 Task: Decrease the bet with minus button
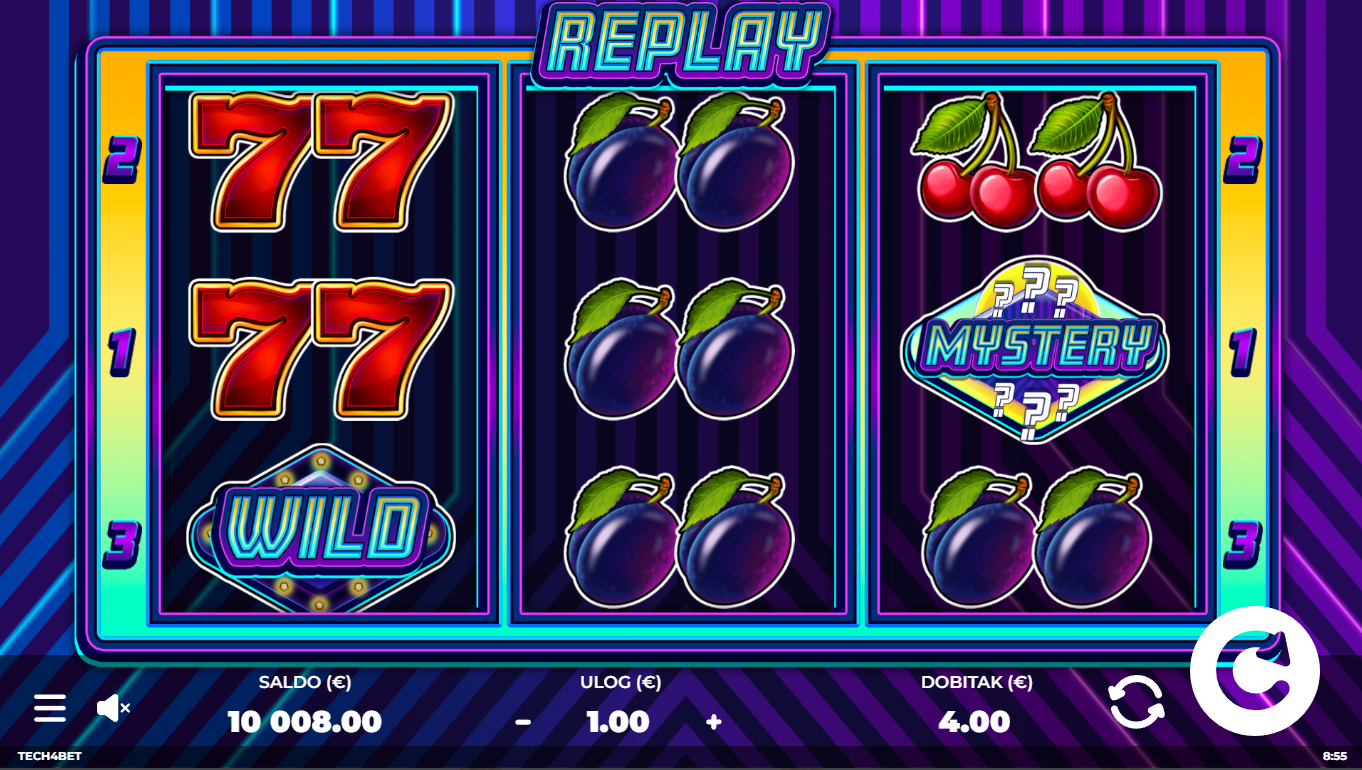(523, 722)
